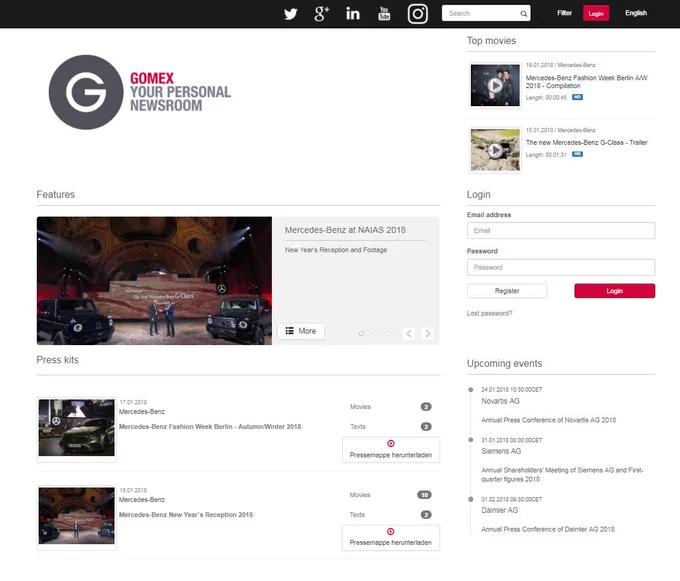This screenshot has height=581, width=680.
Task: Click date 17.01.2018 of Fashion Week kit
Action: pos(133,402)
